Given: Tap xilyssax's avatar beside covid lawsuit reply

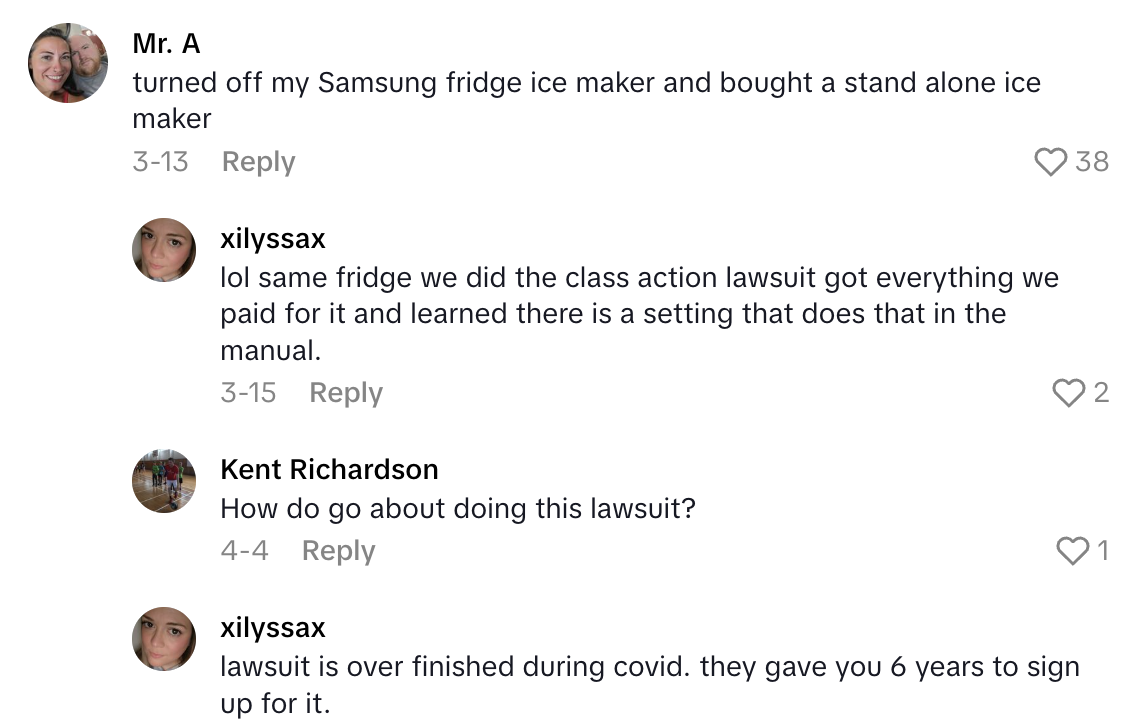Looking at the screenshot, I should coord(164,639).
